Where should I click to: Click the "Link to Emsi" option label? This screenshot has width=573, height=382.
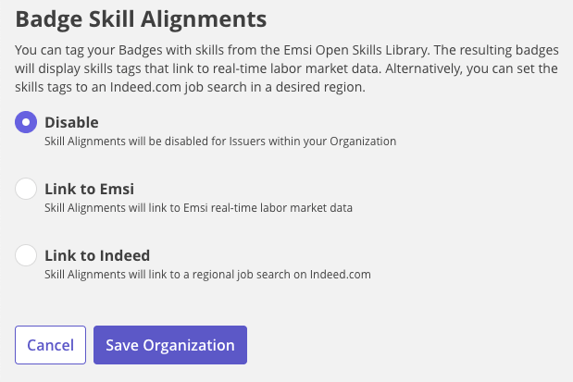click(89, 189)
